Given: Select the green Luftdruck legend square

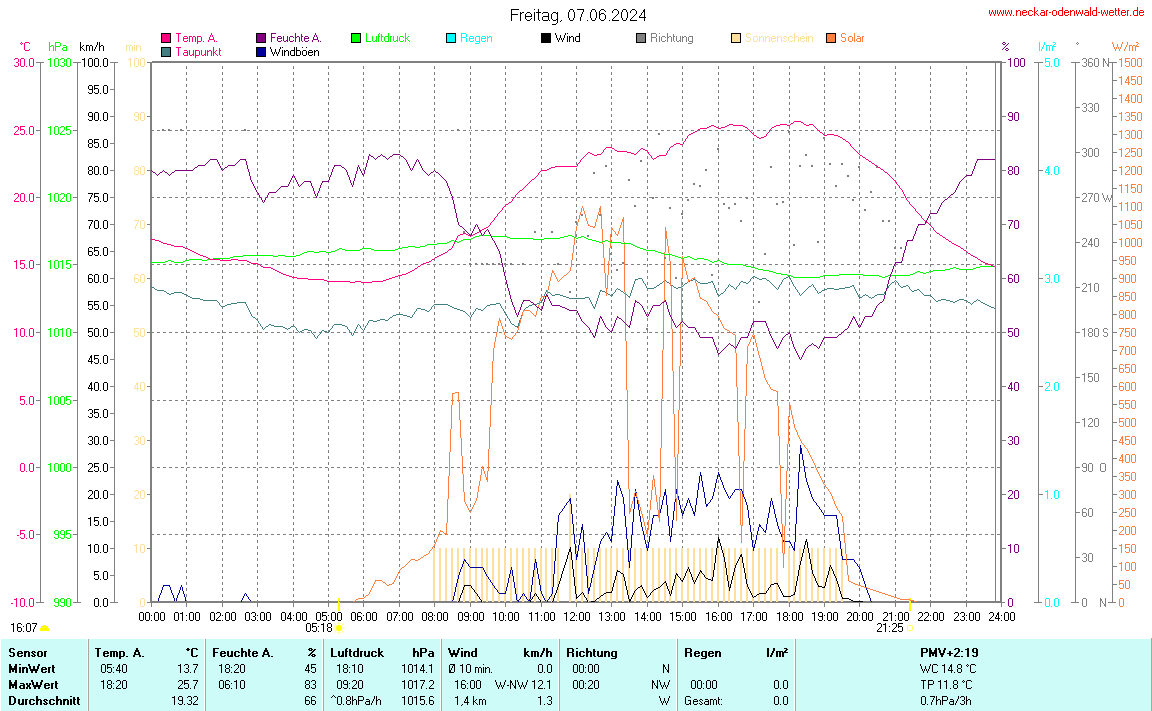Looking at the screenshot, I should click(x=356, y=38).
